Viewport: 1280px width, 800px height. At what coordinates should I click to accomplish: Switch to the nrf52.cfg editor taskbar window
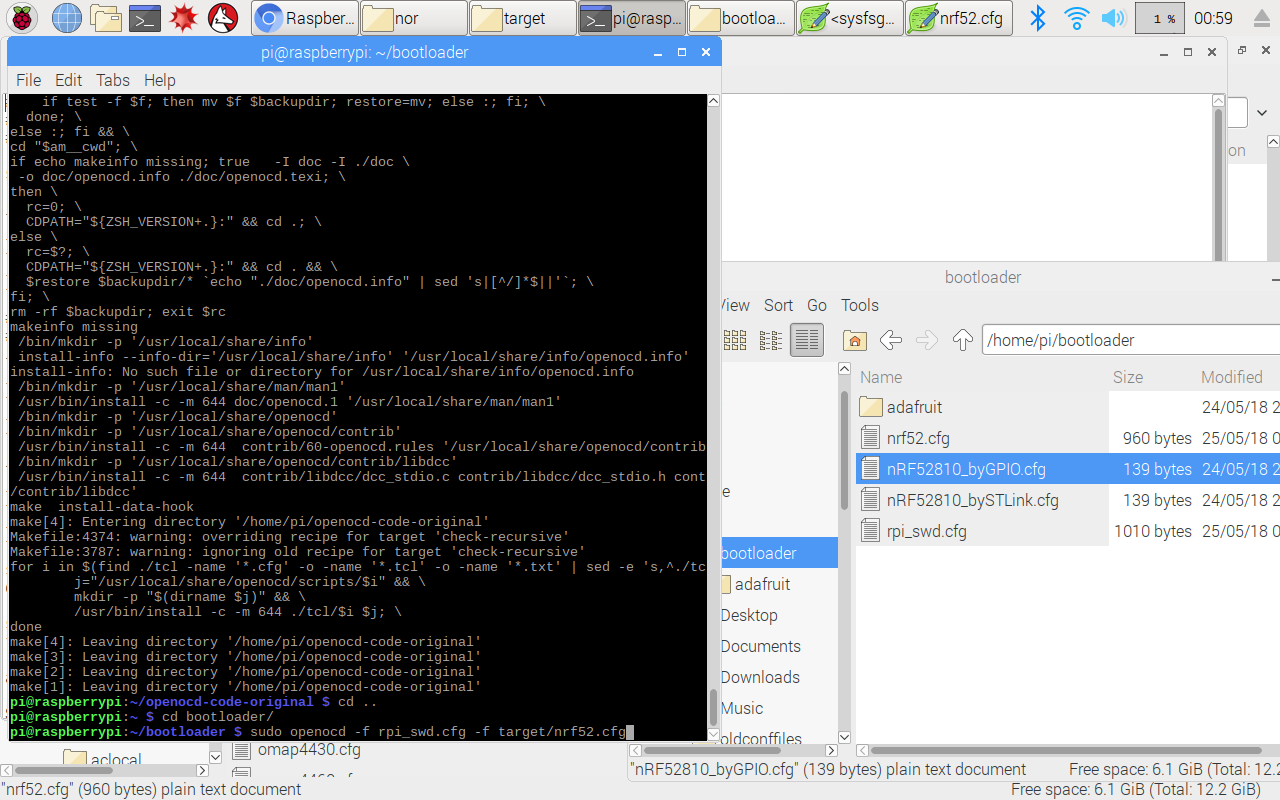[959, 18]
